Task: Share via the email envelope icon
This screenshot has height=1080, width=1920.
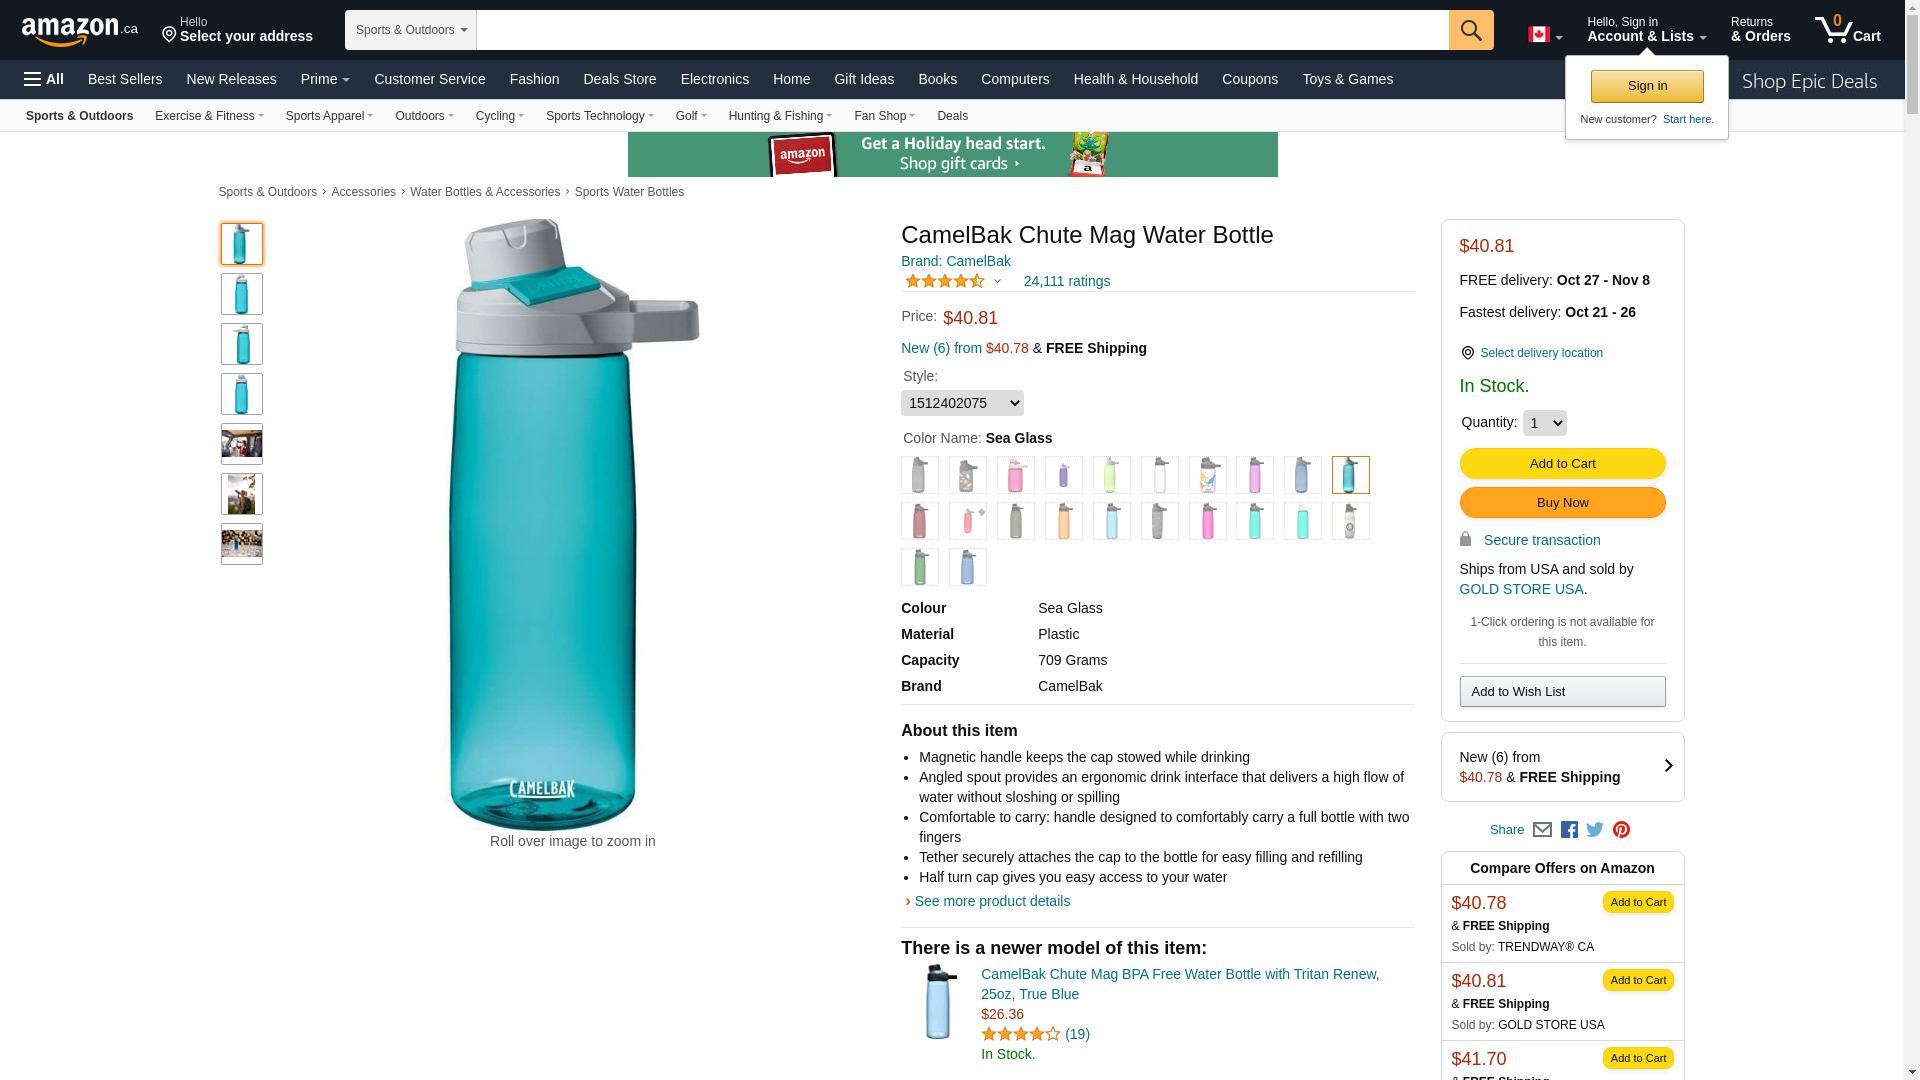Action: pyautogui.click(x=1542, y=830)
